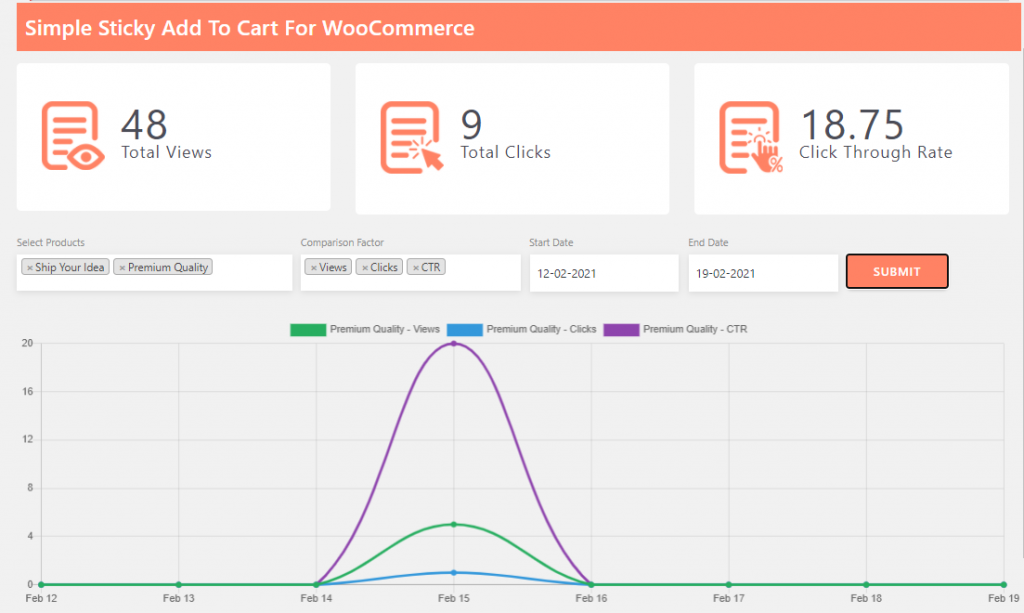
Task: Click the Simple Sticky Add To Cart header
Action: [252, 28]
